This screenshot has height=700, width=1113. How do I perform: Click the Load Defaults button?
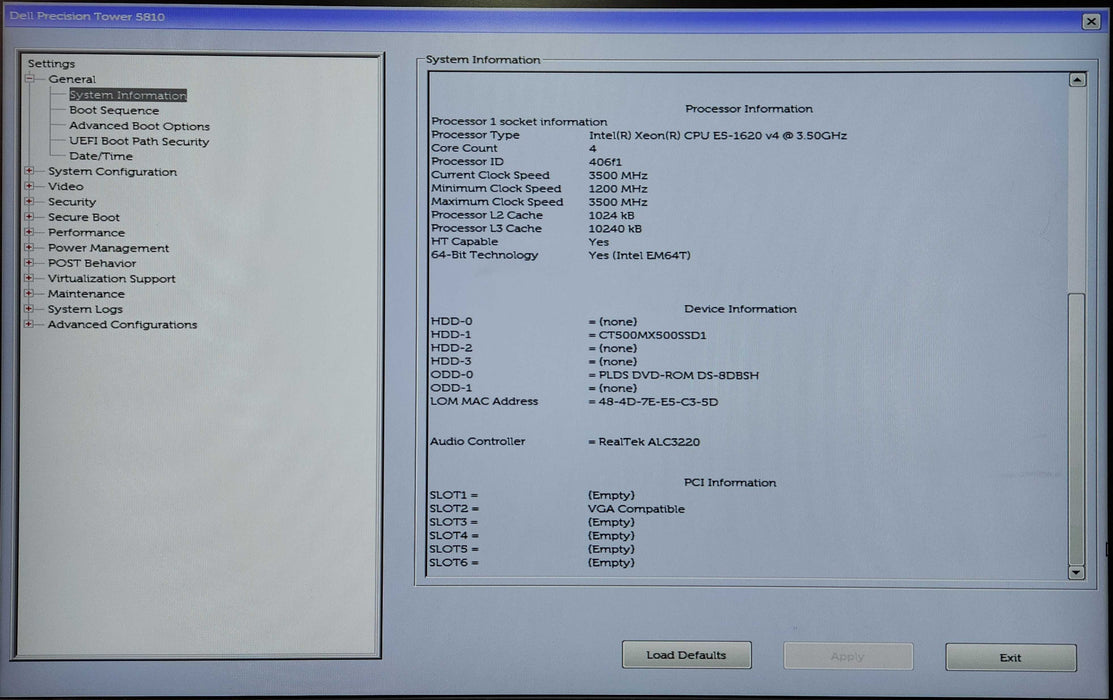pos(686,655)
